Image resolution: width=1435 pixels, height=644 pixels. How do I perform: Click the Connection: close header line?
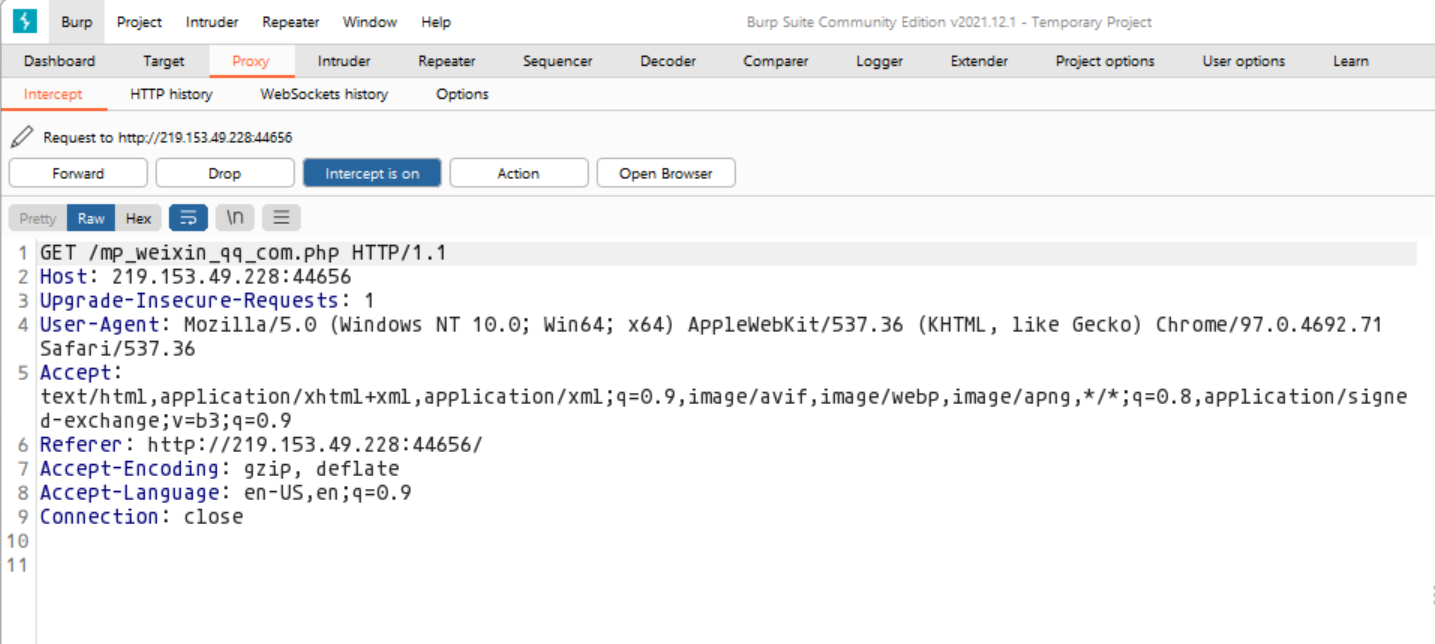(141, 516)
